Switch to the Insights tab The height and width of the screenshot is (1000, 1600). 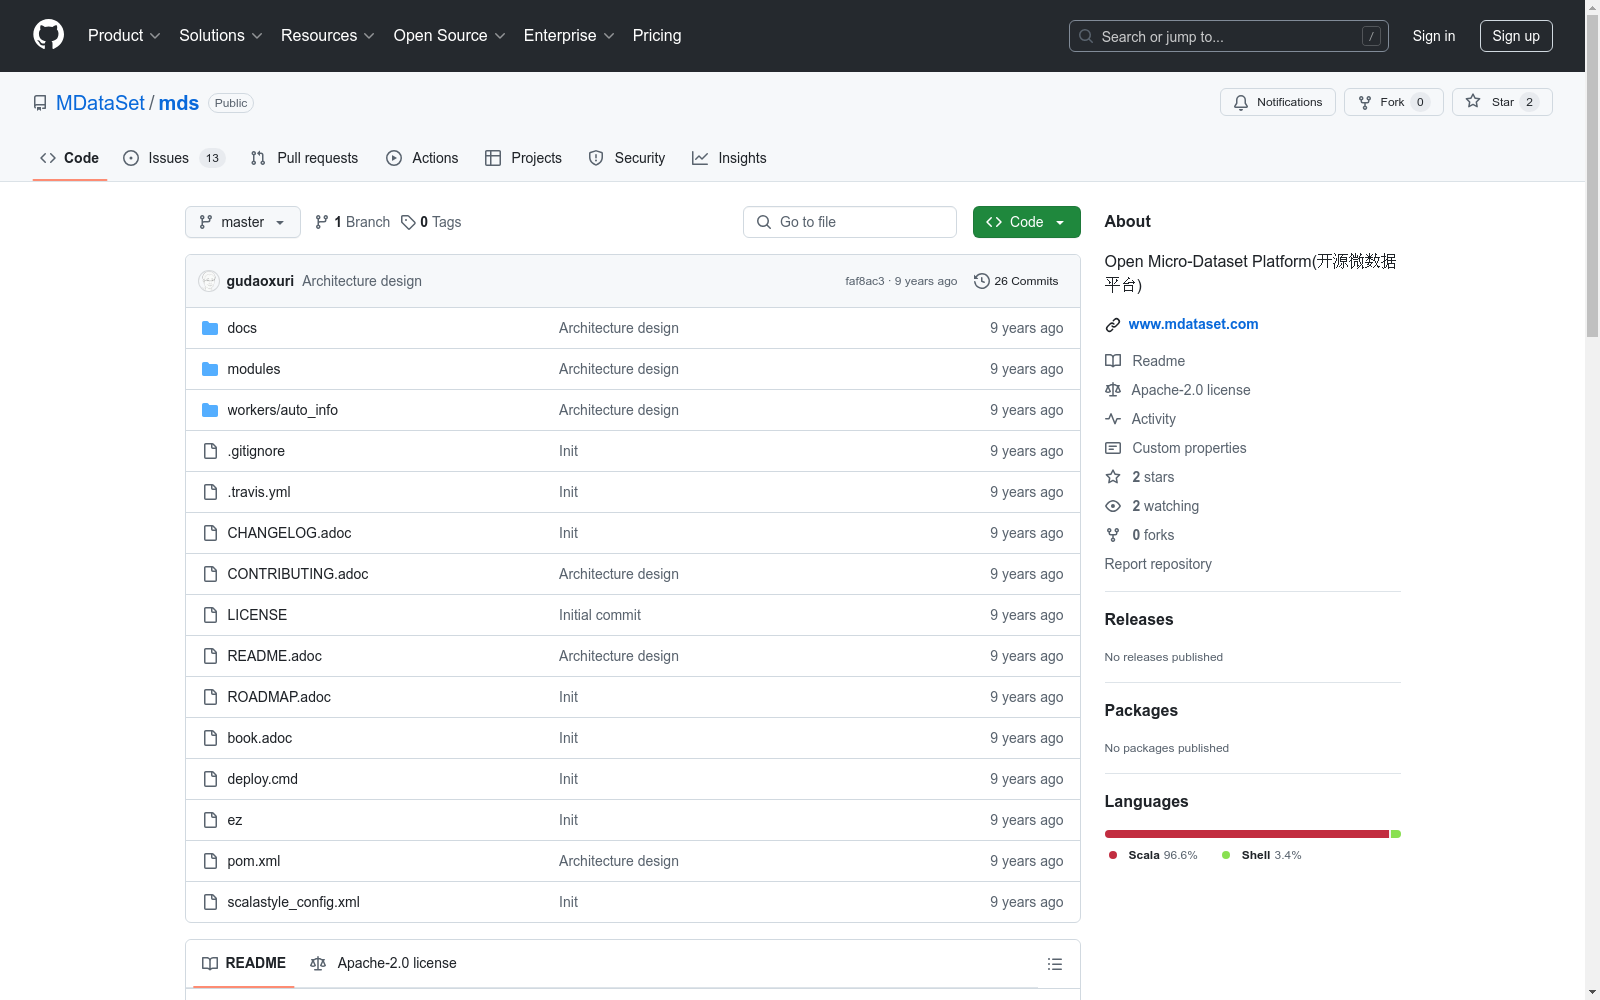(x=729, y=158)
